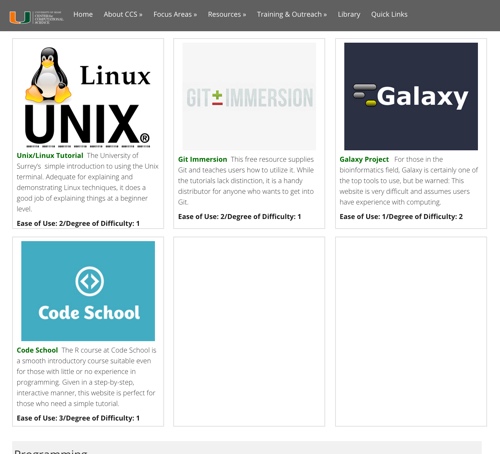Click the Center for Computational Science wordmark

click(49, 17)
